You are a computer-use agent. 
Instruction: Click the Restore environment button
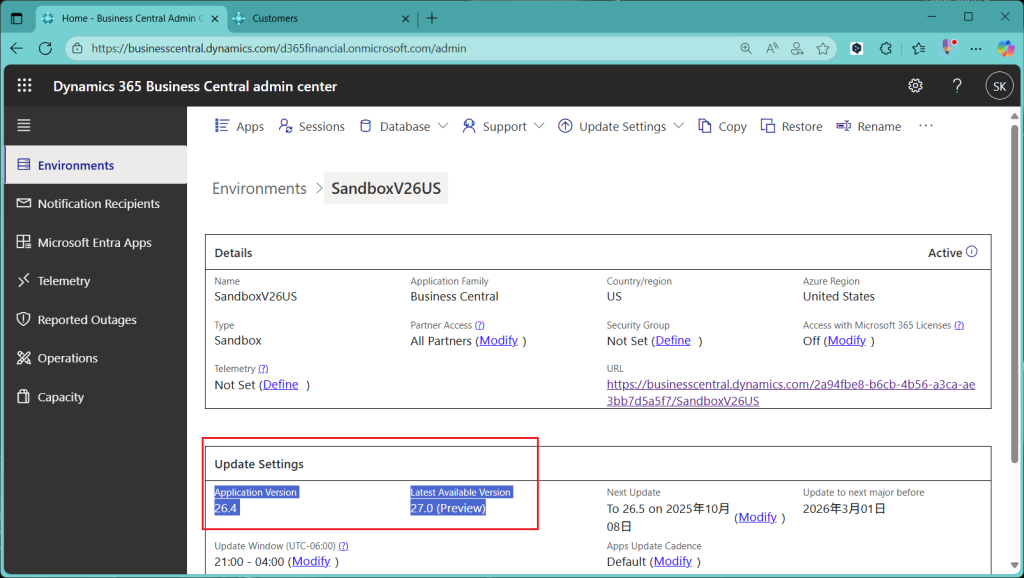coord(791,126)
